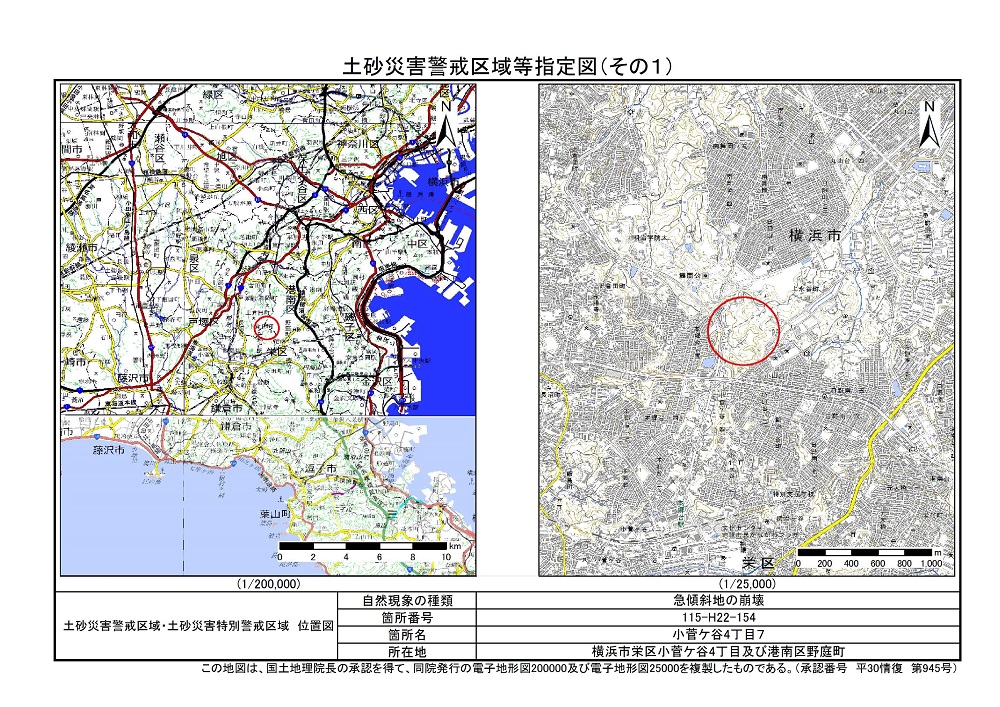The width and height of the screenshot is (1000, 707).
Task: Click the (1/200,000) scale label
Action: (268, 583)
